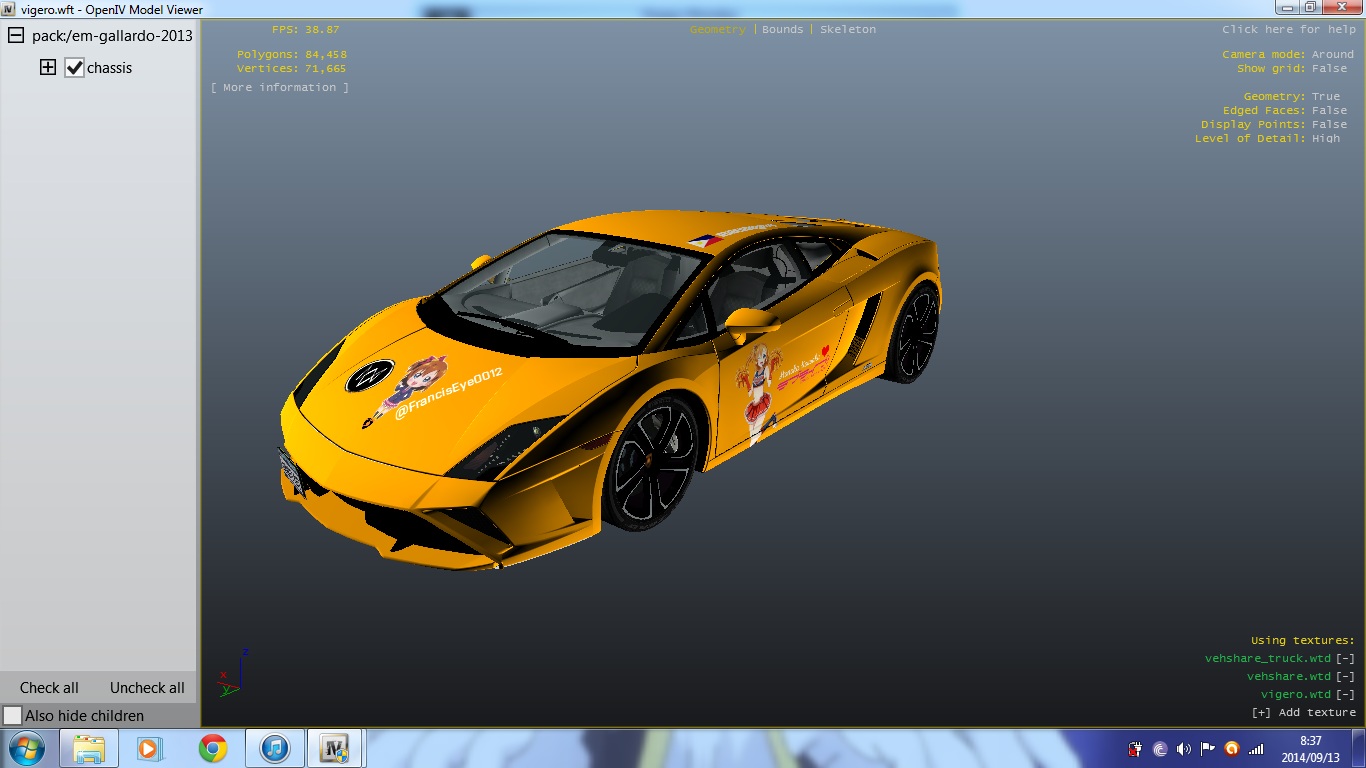Toggle Show grid value False

[x=1329, y=69]
